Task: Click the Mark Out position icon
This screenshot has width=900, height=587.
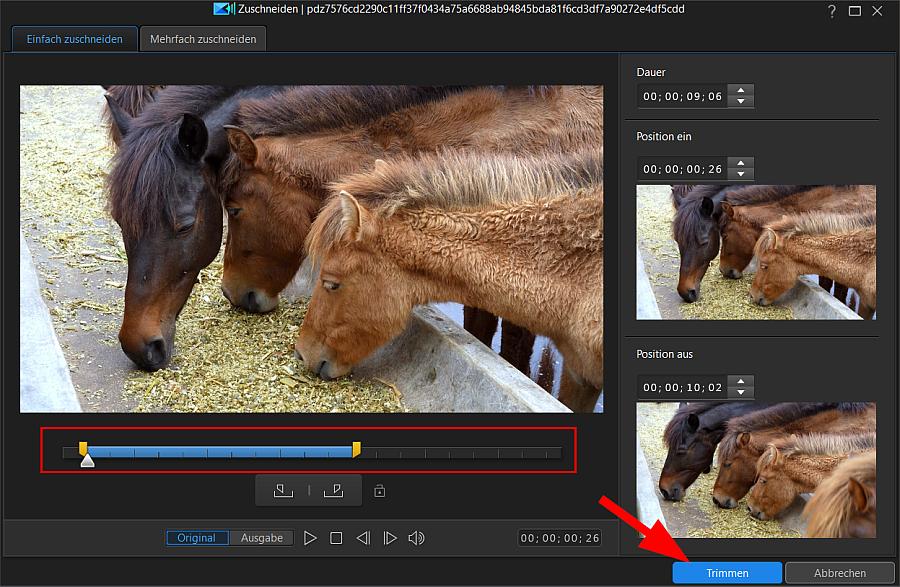Action: click(334, 490)
